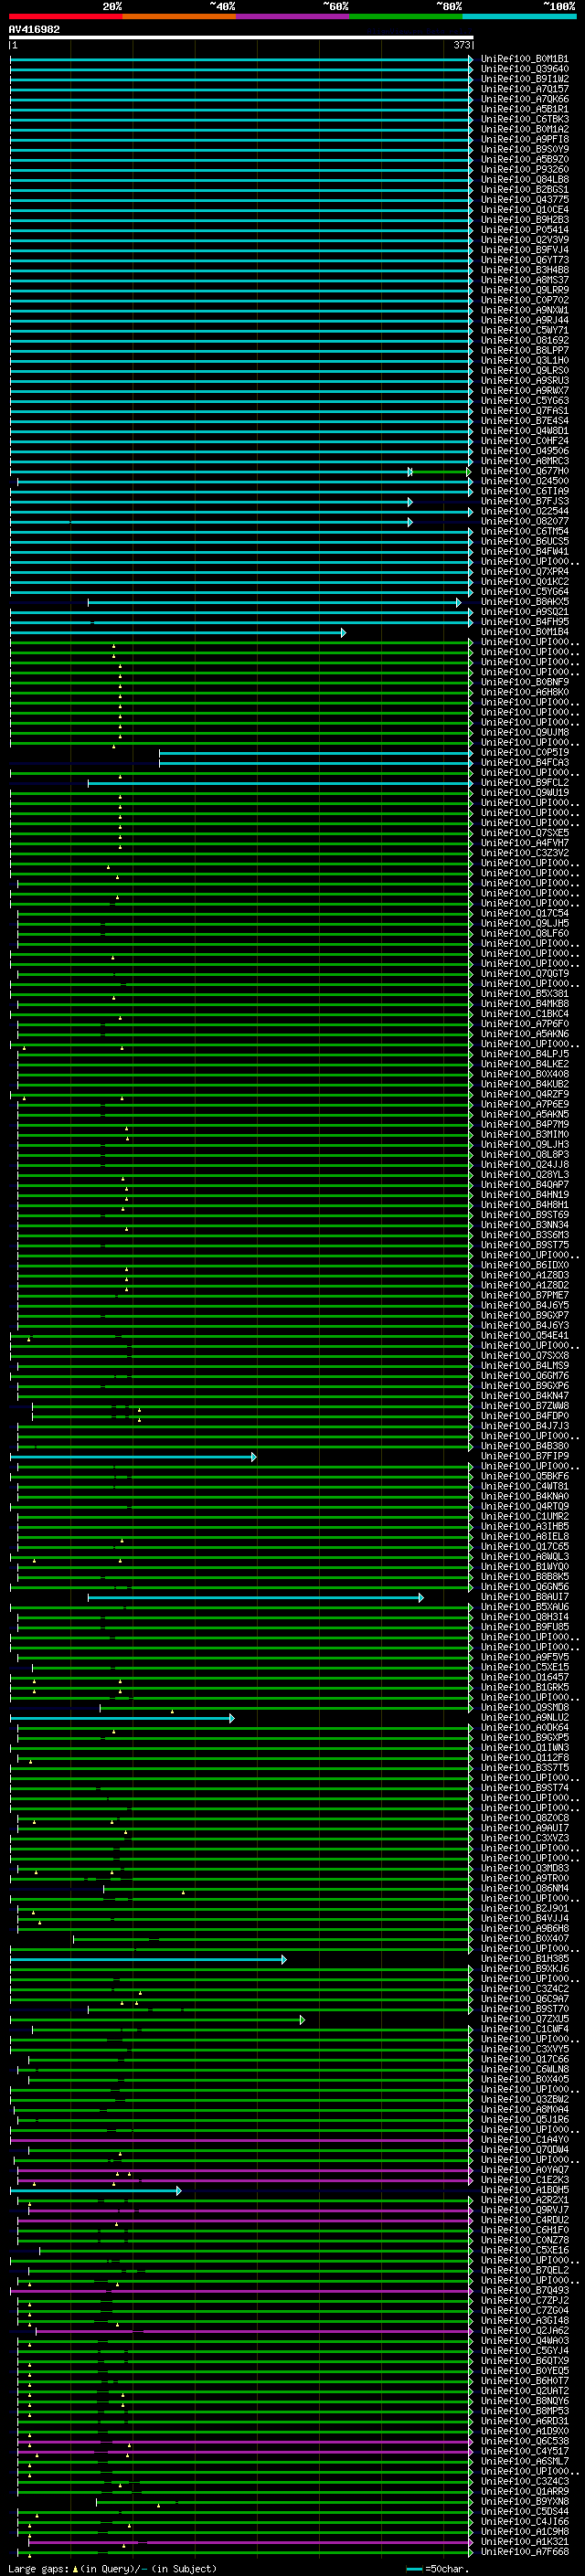This screenshot has width=585, height=2576.
Task: Select the UniRef100_O49506 label
Action: point(524,451)
